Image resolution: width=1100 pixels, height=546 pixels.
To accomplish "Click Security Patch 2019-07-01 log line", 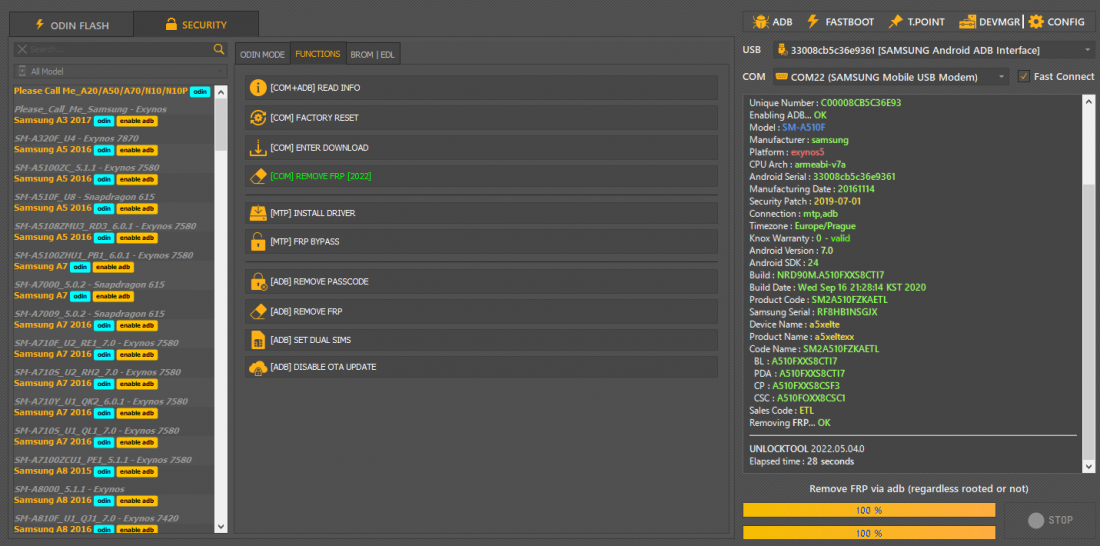I will coord(805,201).
